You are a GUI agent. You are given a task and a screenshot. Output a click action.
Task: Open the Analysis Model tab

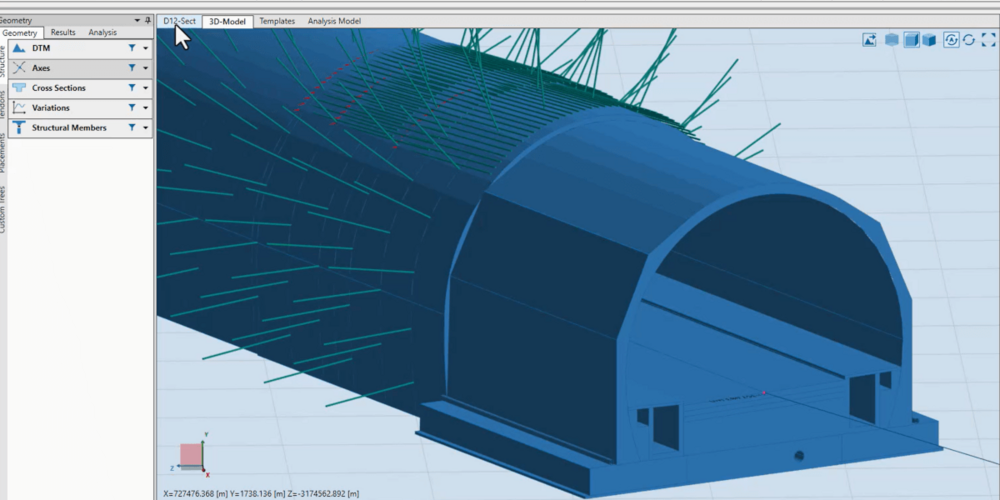[334, 20]
